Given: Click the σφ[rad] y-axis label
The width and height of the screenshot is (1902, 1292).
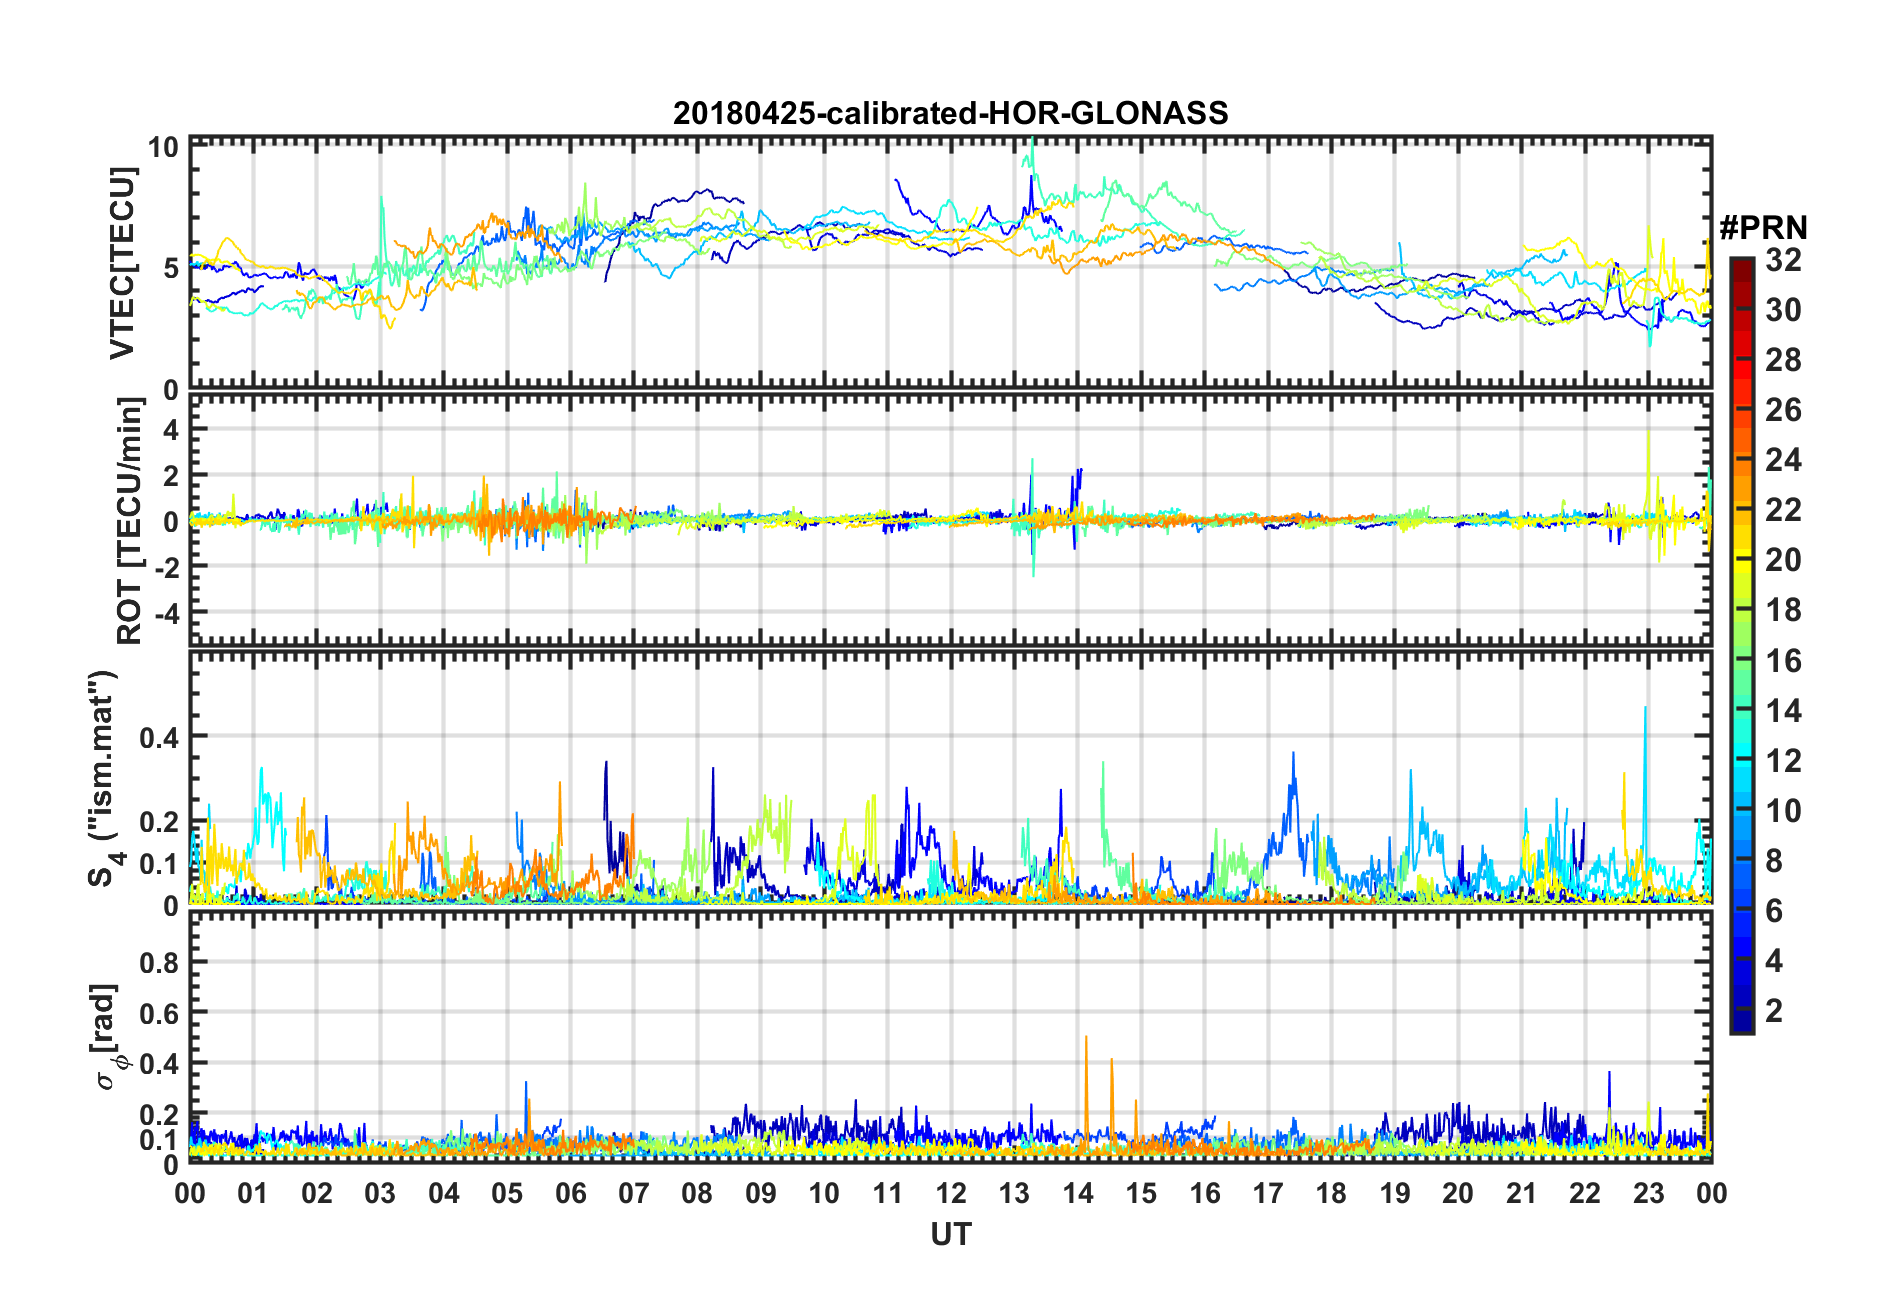Looking at the screenshot, I should click(107, 1037).
